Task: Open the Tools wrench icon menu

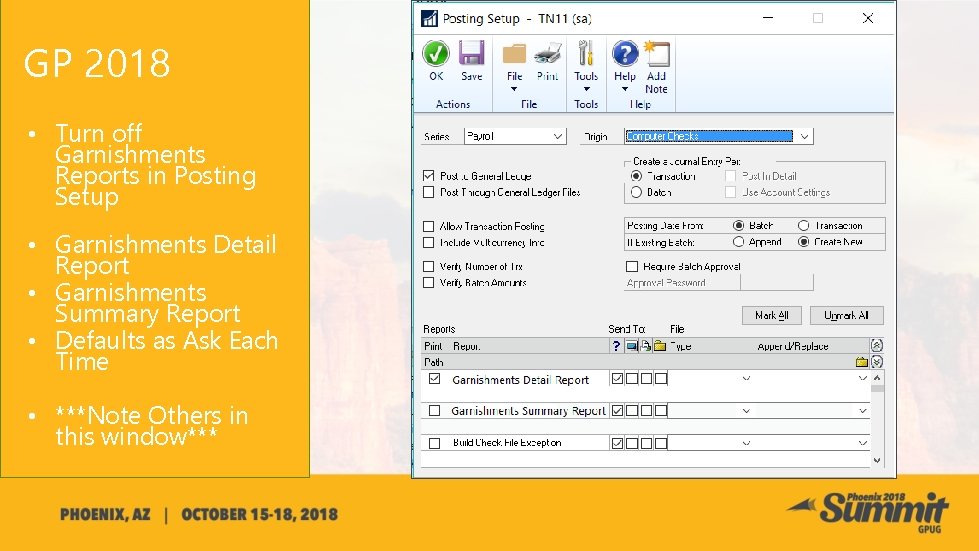Action: coord(586,54)
